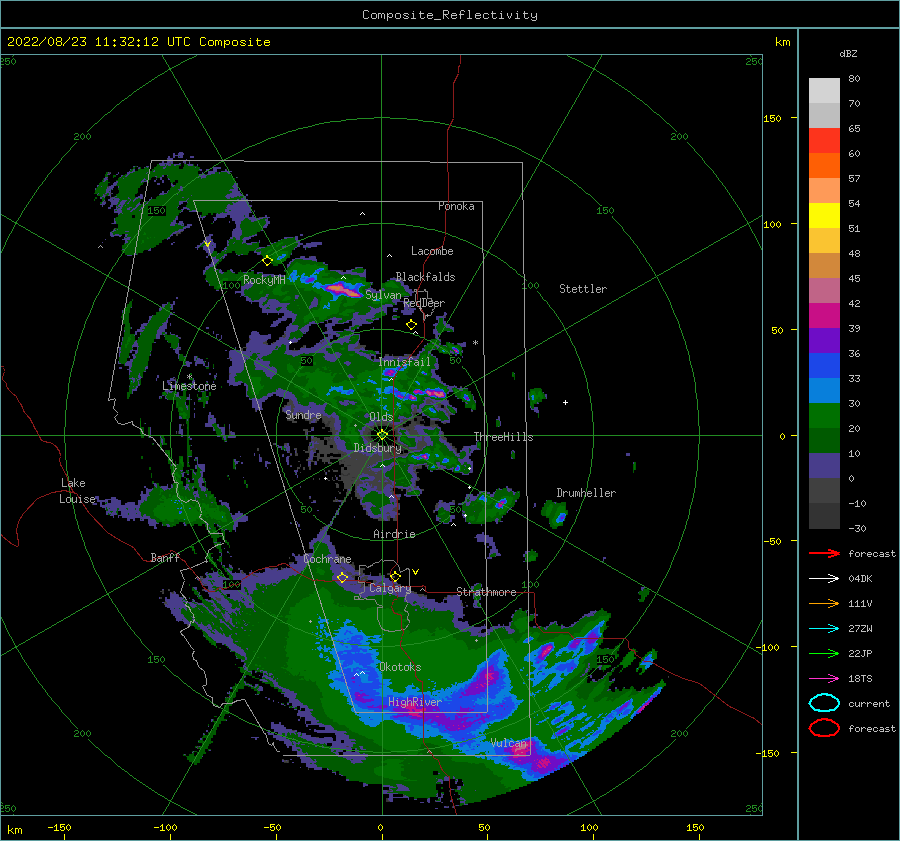Click the Stettler city label
Screen dimensions: 900x841
(583, 289)
